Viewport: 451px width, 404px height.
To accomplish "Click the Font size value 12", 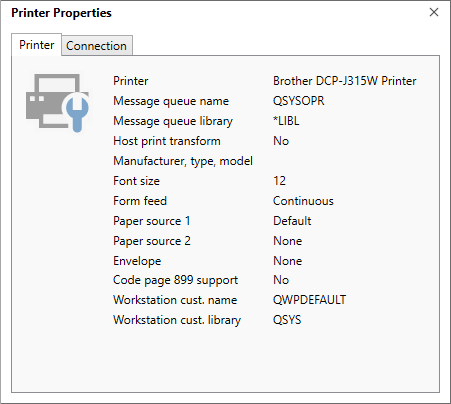I will [x=280, y=181].
